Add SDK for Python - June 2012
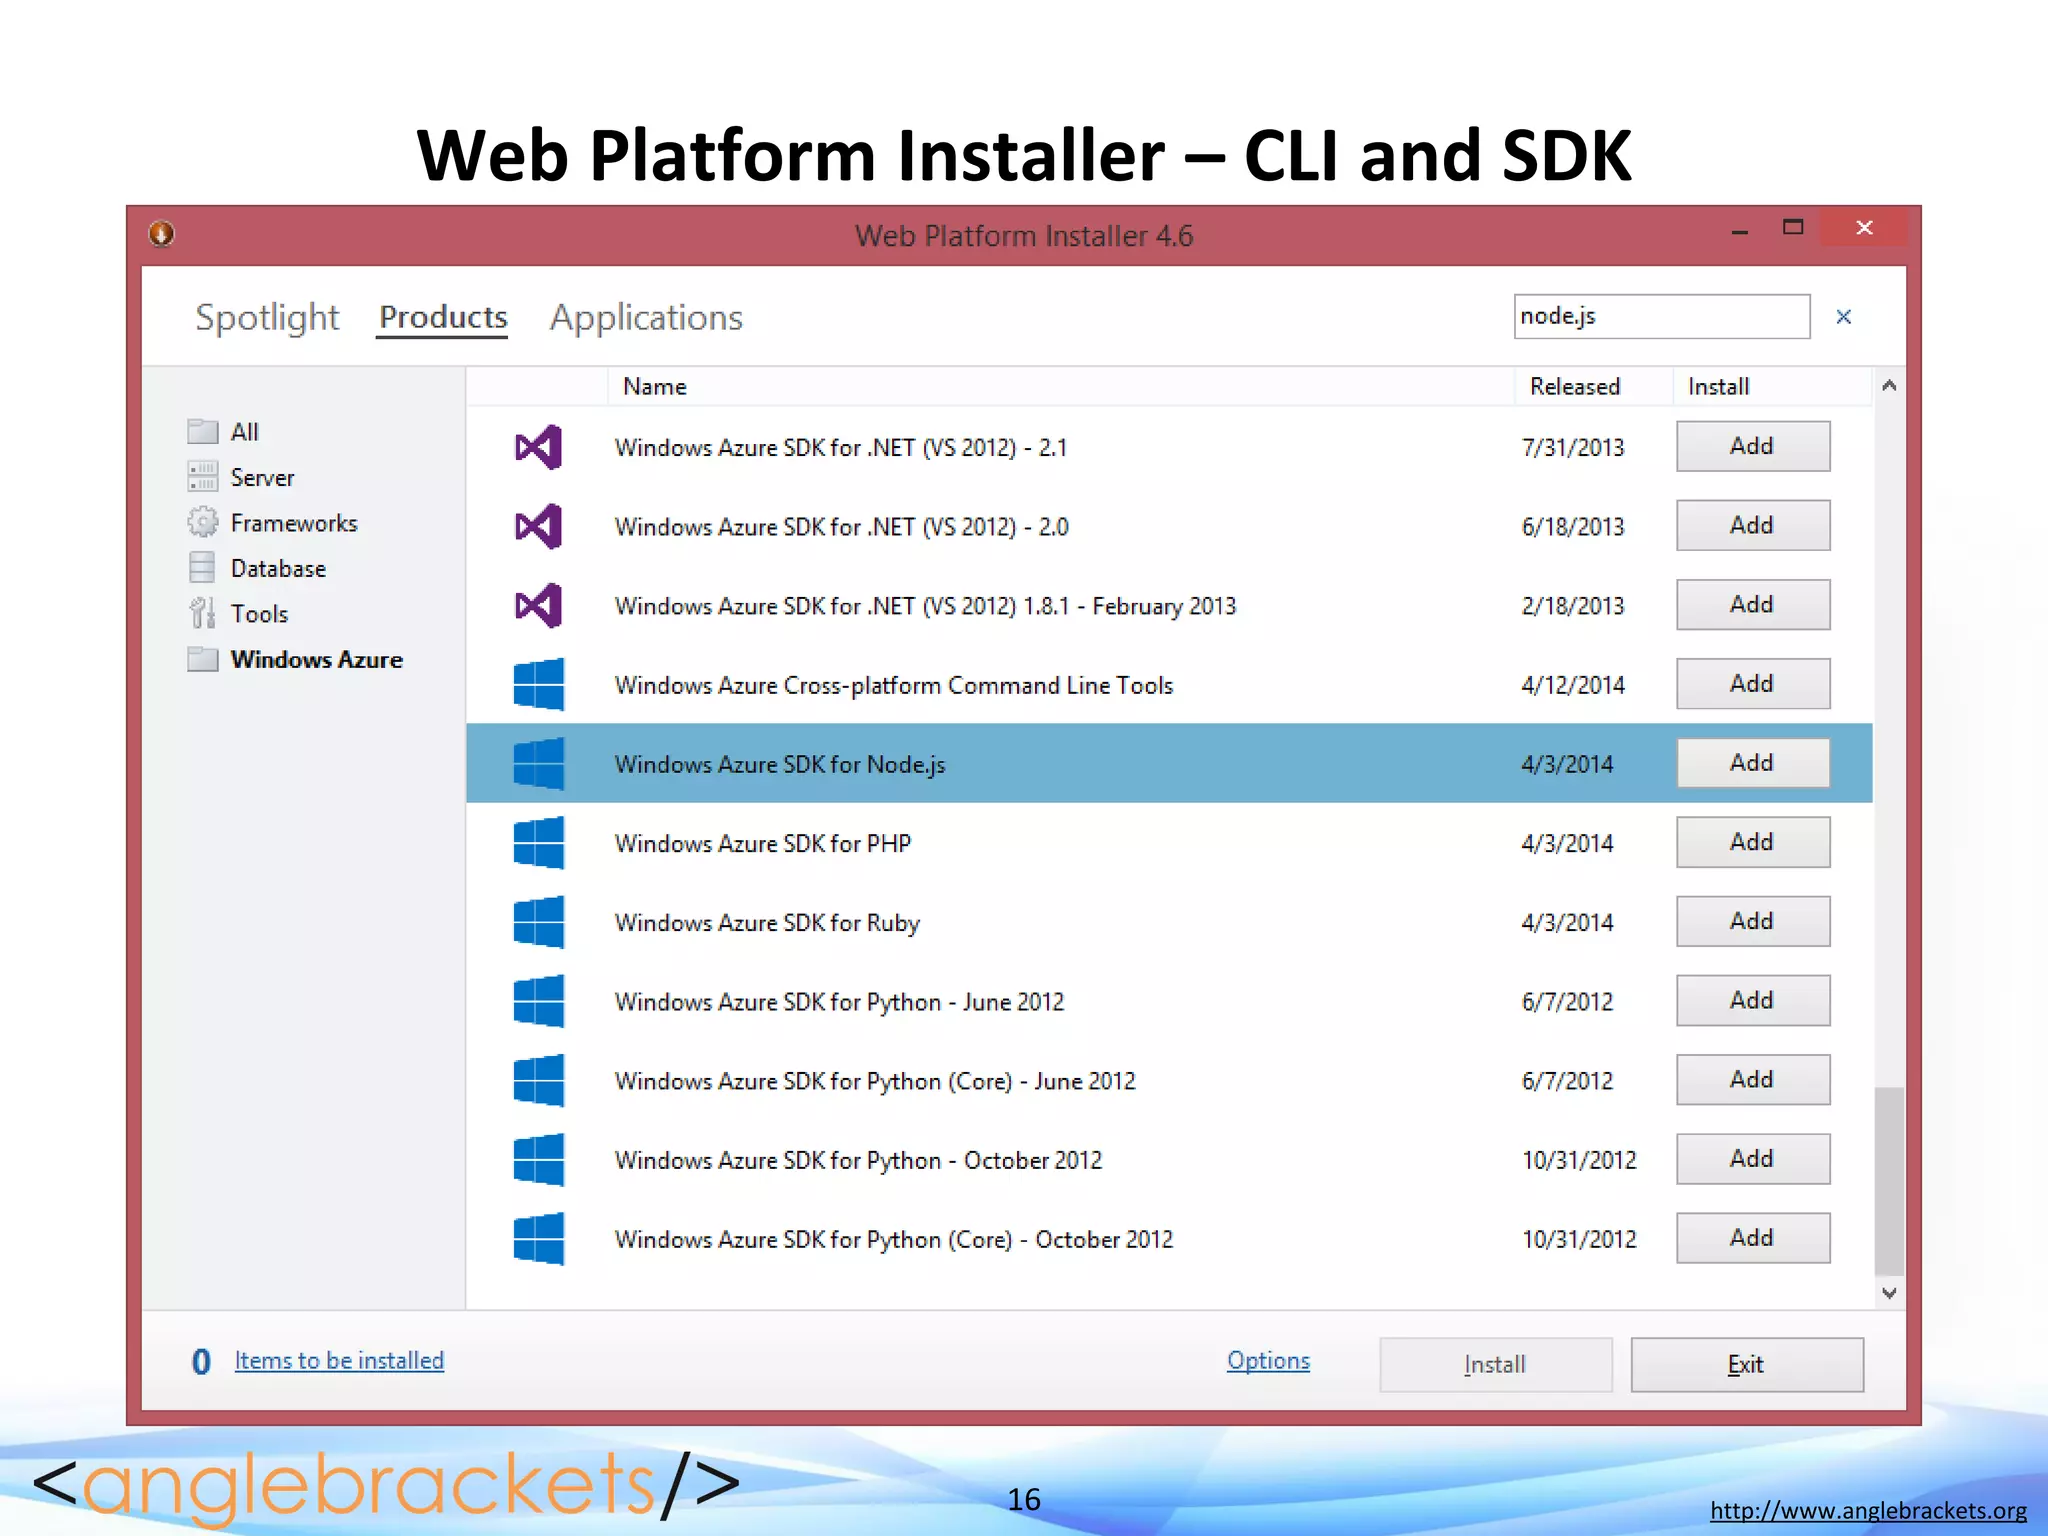Image resolution: width=2048 pixels, height=1536 pixels. coord(1753,1000)
